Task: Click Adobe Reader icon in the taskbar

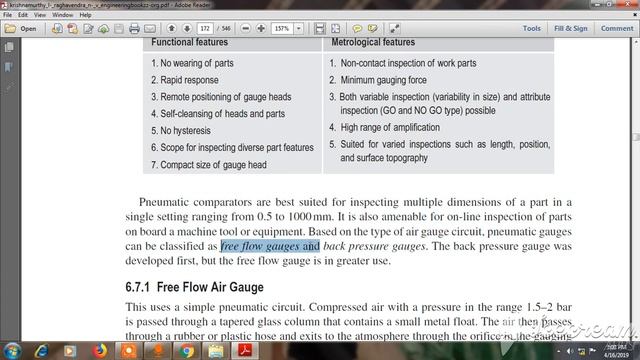Action: click(245, 351)
